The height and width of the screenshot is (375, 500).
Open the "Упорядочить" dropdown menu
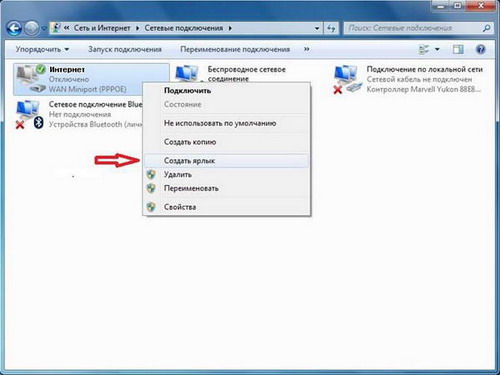point(42,49)
